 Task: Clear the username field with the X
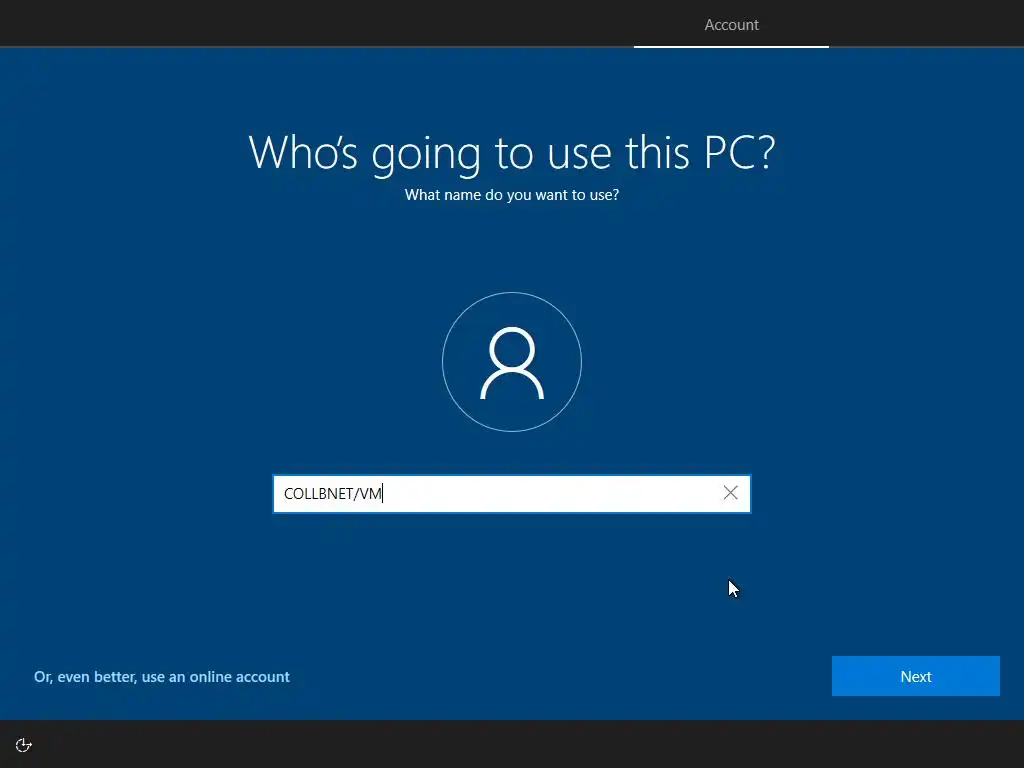730,493
